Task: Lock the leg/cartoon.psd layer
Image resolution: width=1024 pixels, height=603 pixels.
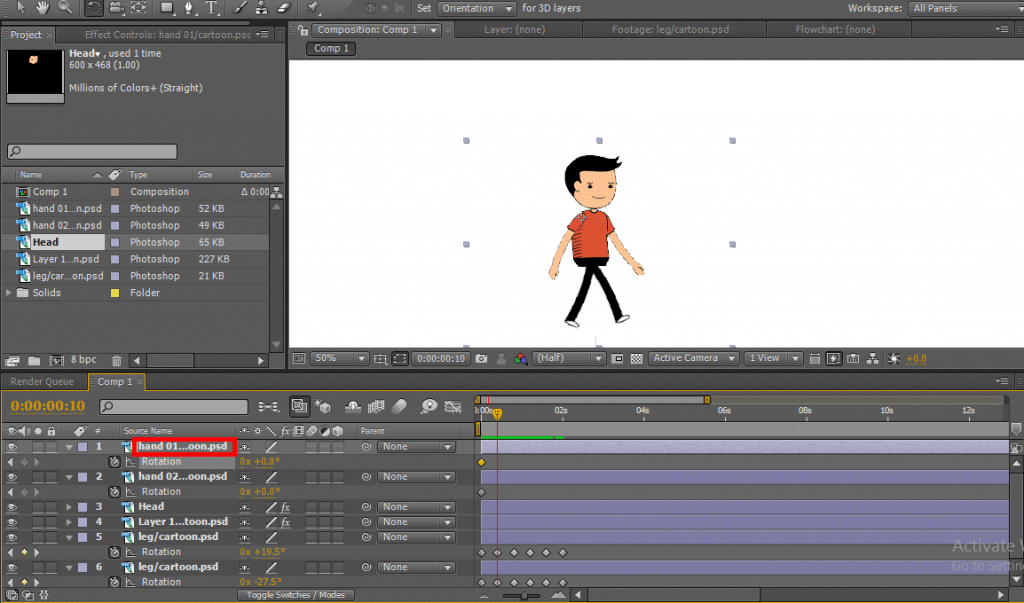Action: pos(51,537)
